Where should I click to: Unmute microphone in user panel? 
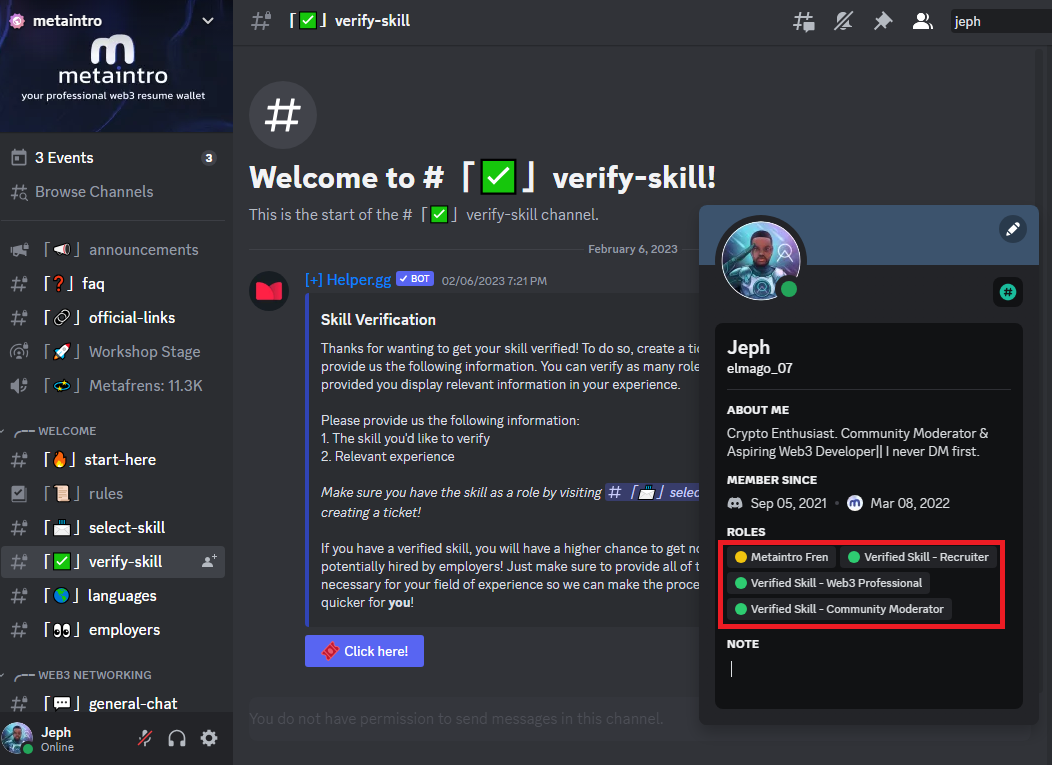coord(145,738)
